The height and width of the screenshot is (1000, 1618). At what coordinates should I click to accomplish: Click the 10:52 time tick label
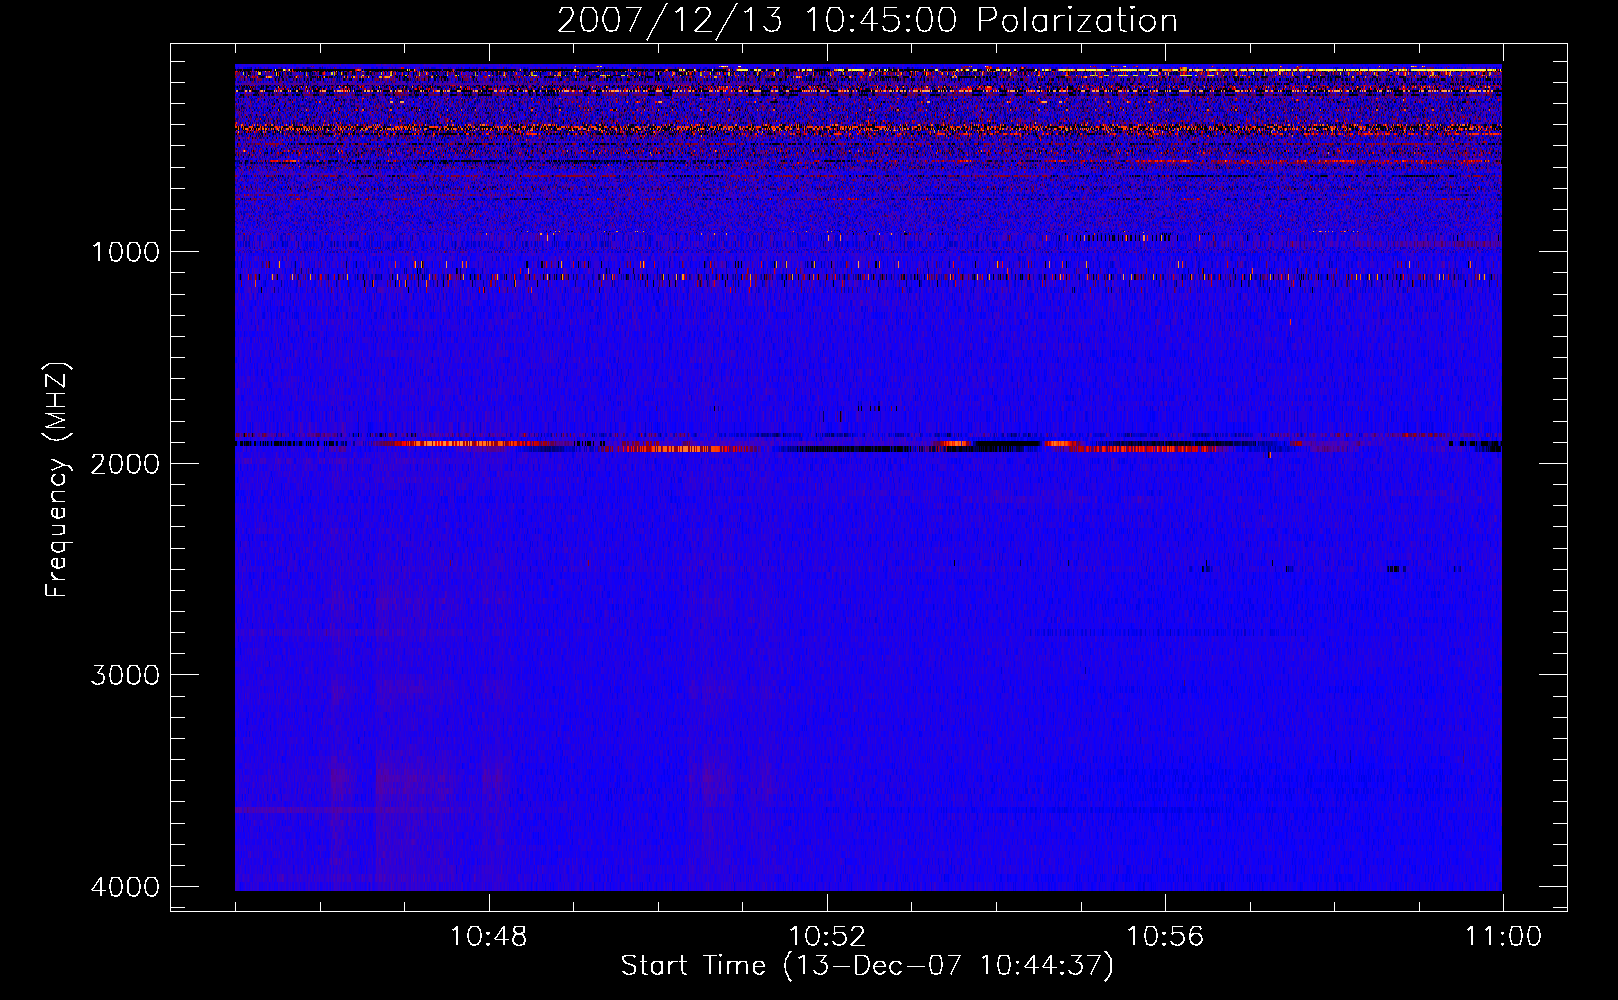826,937
